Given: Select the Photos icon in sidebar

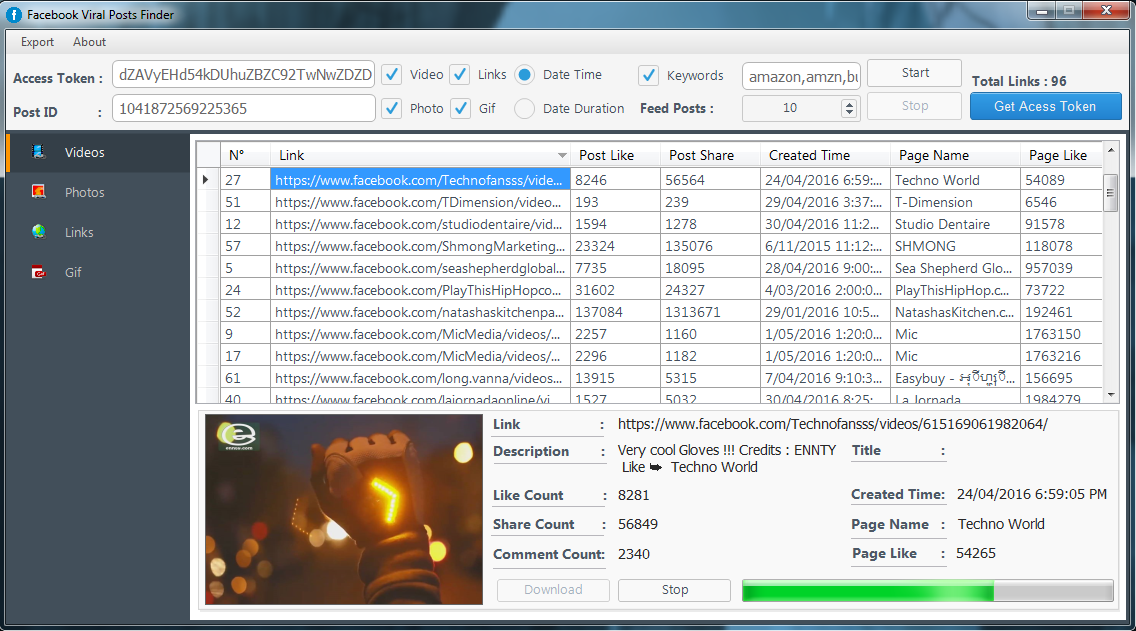Looking at the screenshot, I should coord(38,191).
